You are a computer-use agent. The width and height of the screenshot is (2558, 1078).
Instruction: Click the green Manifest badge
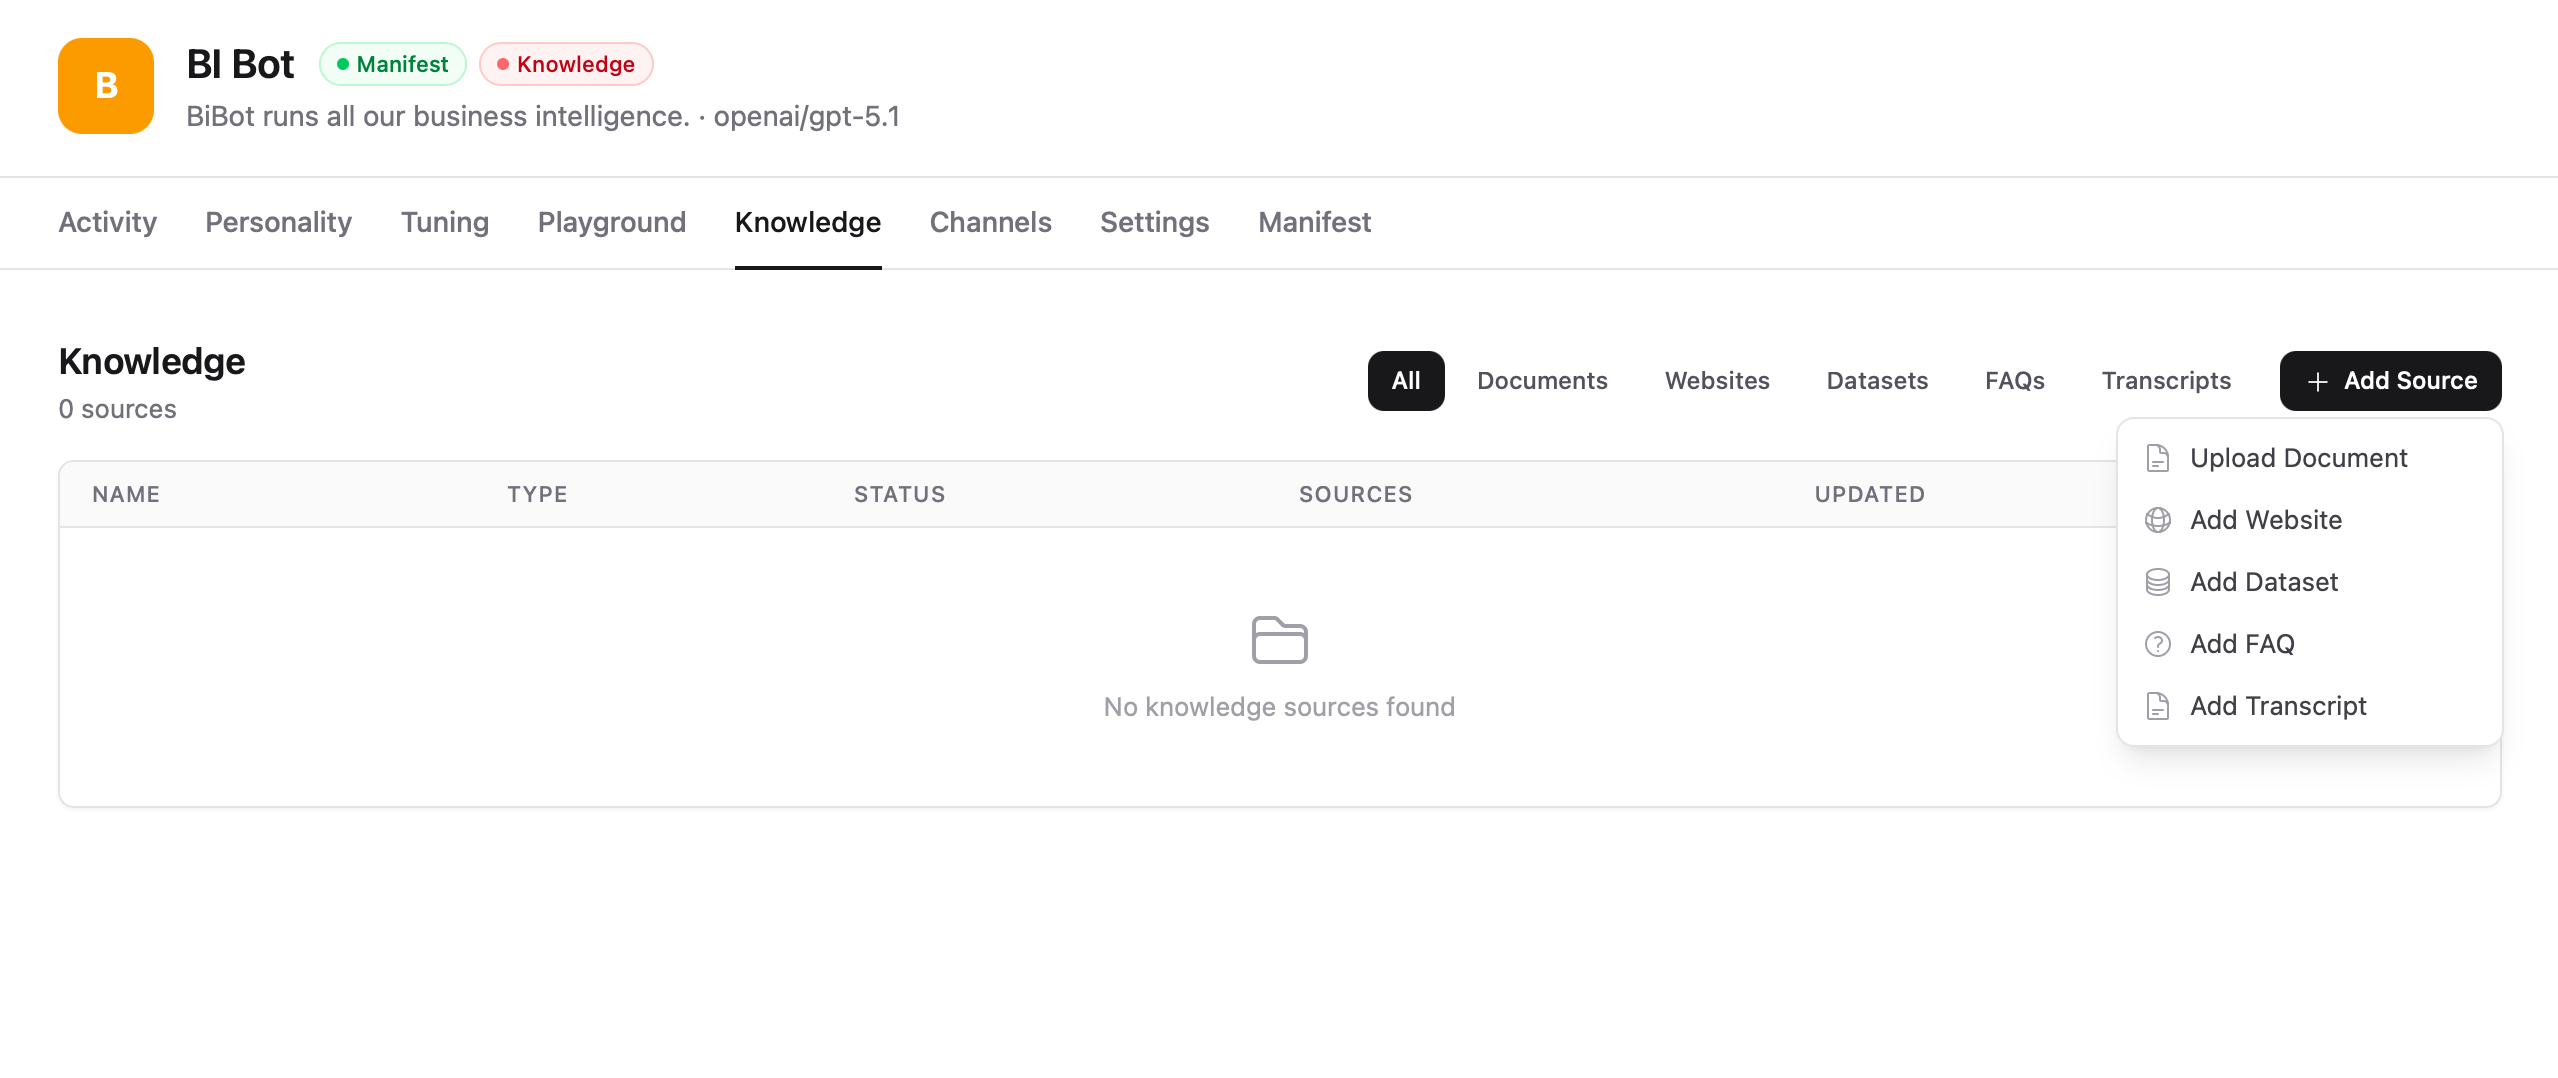pos(393,63)
